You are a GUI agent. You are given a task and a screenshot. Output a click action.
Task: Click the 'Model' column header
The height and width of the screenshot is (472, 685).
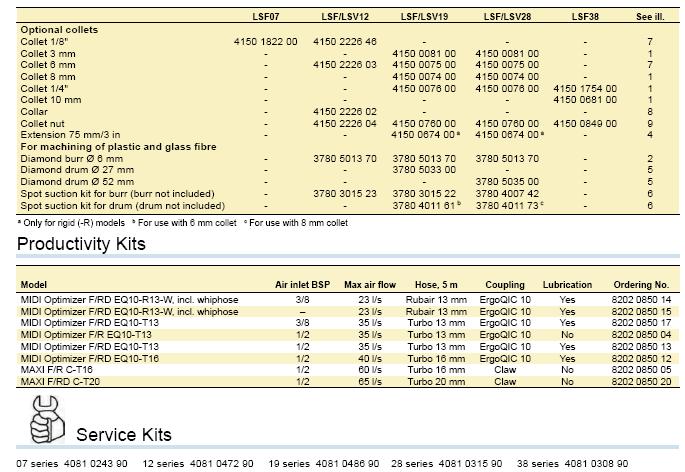point(34,285)
